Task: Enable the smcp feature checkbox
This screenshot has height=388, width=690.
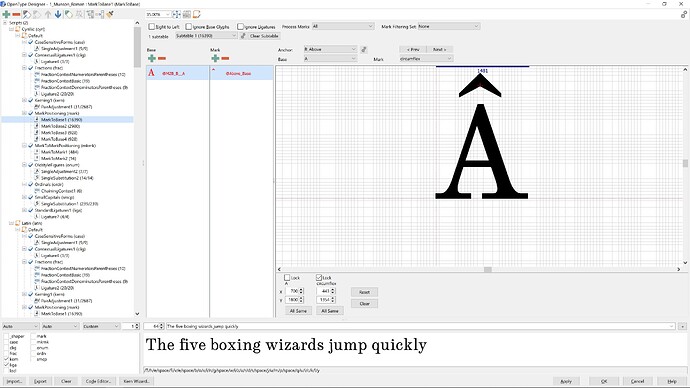Action: click(x=33, y=359)
